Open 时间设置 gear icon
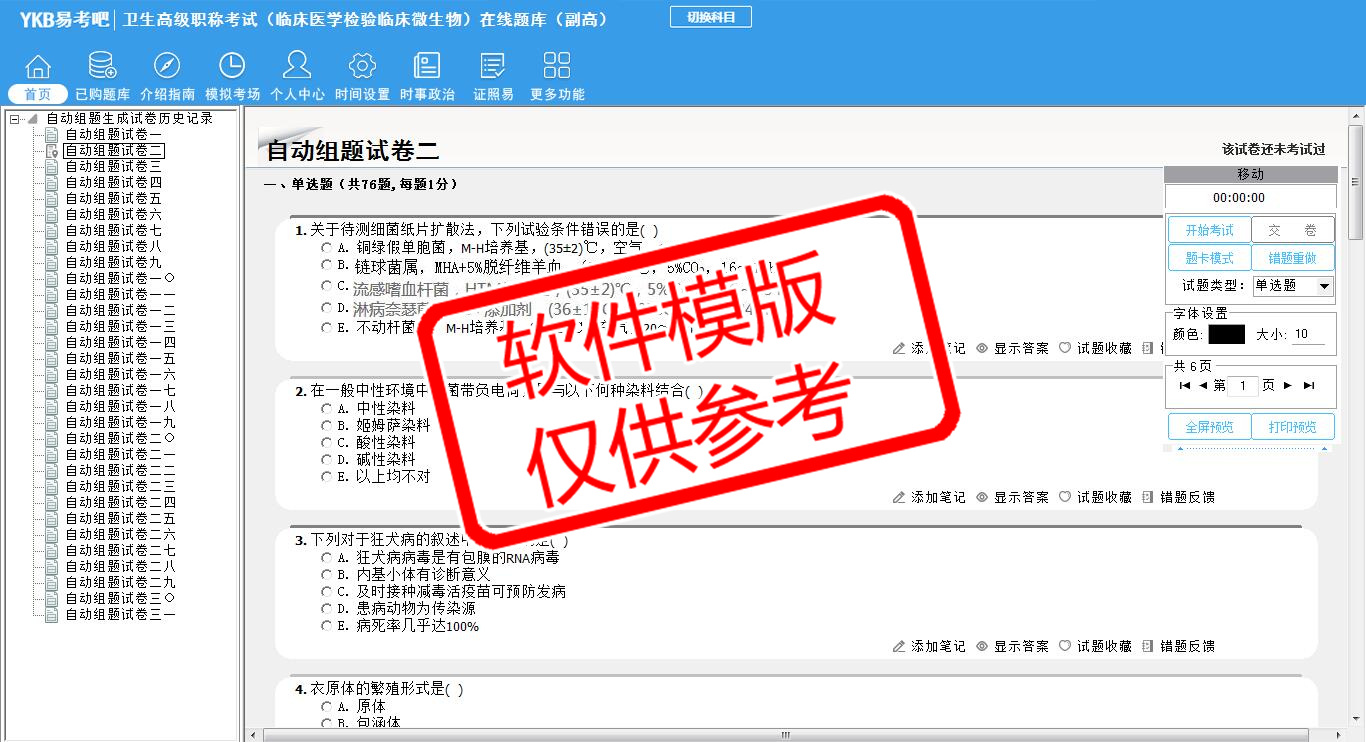Viewport: 1366px width, 742px height. click(x=362, y=67)
